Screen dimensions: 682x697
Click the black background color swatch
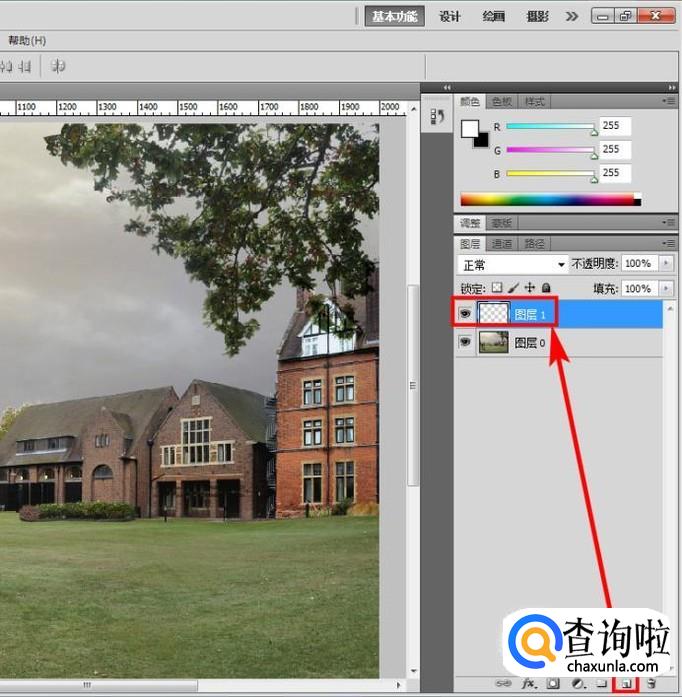483,142
